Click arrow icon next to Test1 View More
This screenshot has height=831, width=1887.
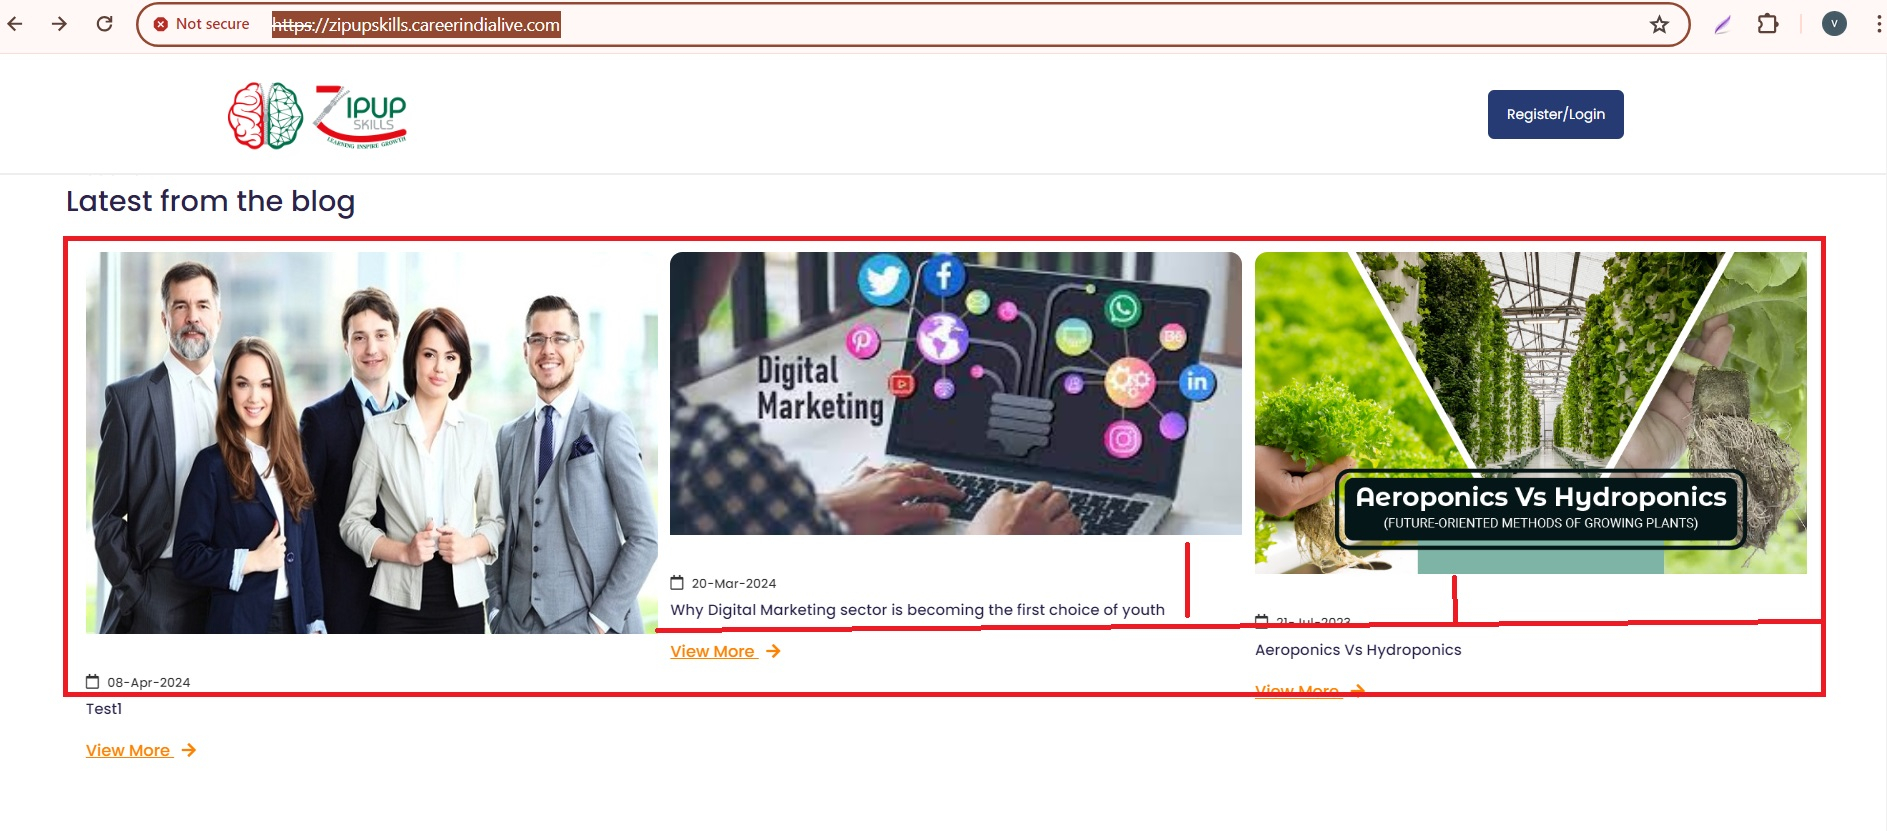(x=189, y=750)
